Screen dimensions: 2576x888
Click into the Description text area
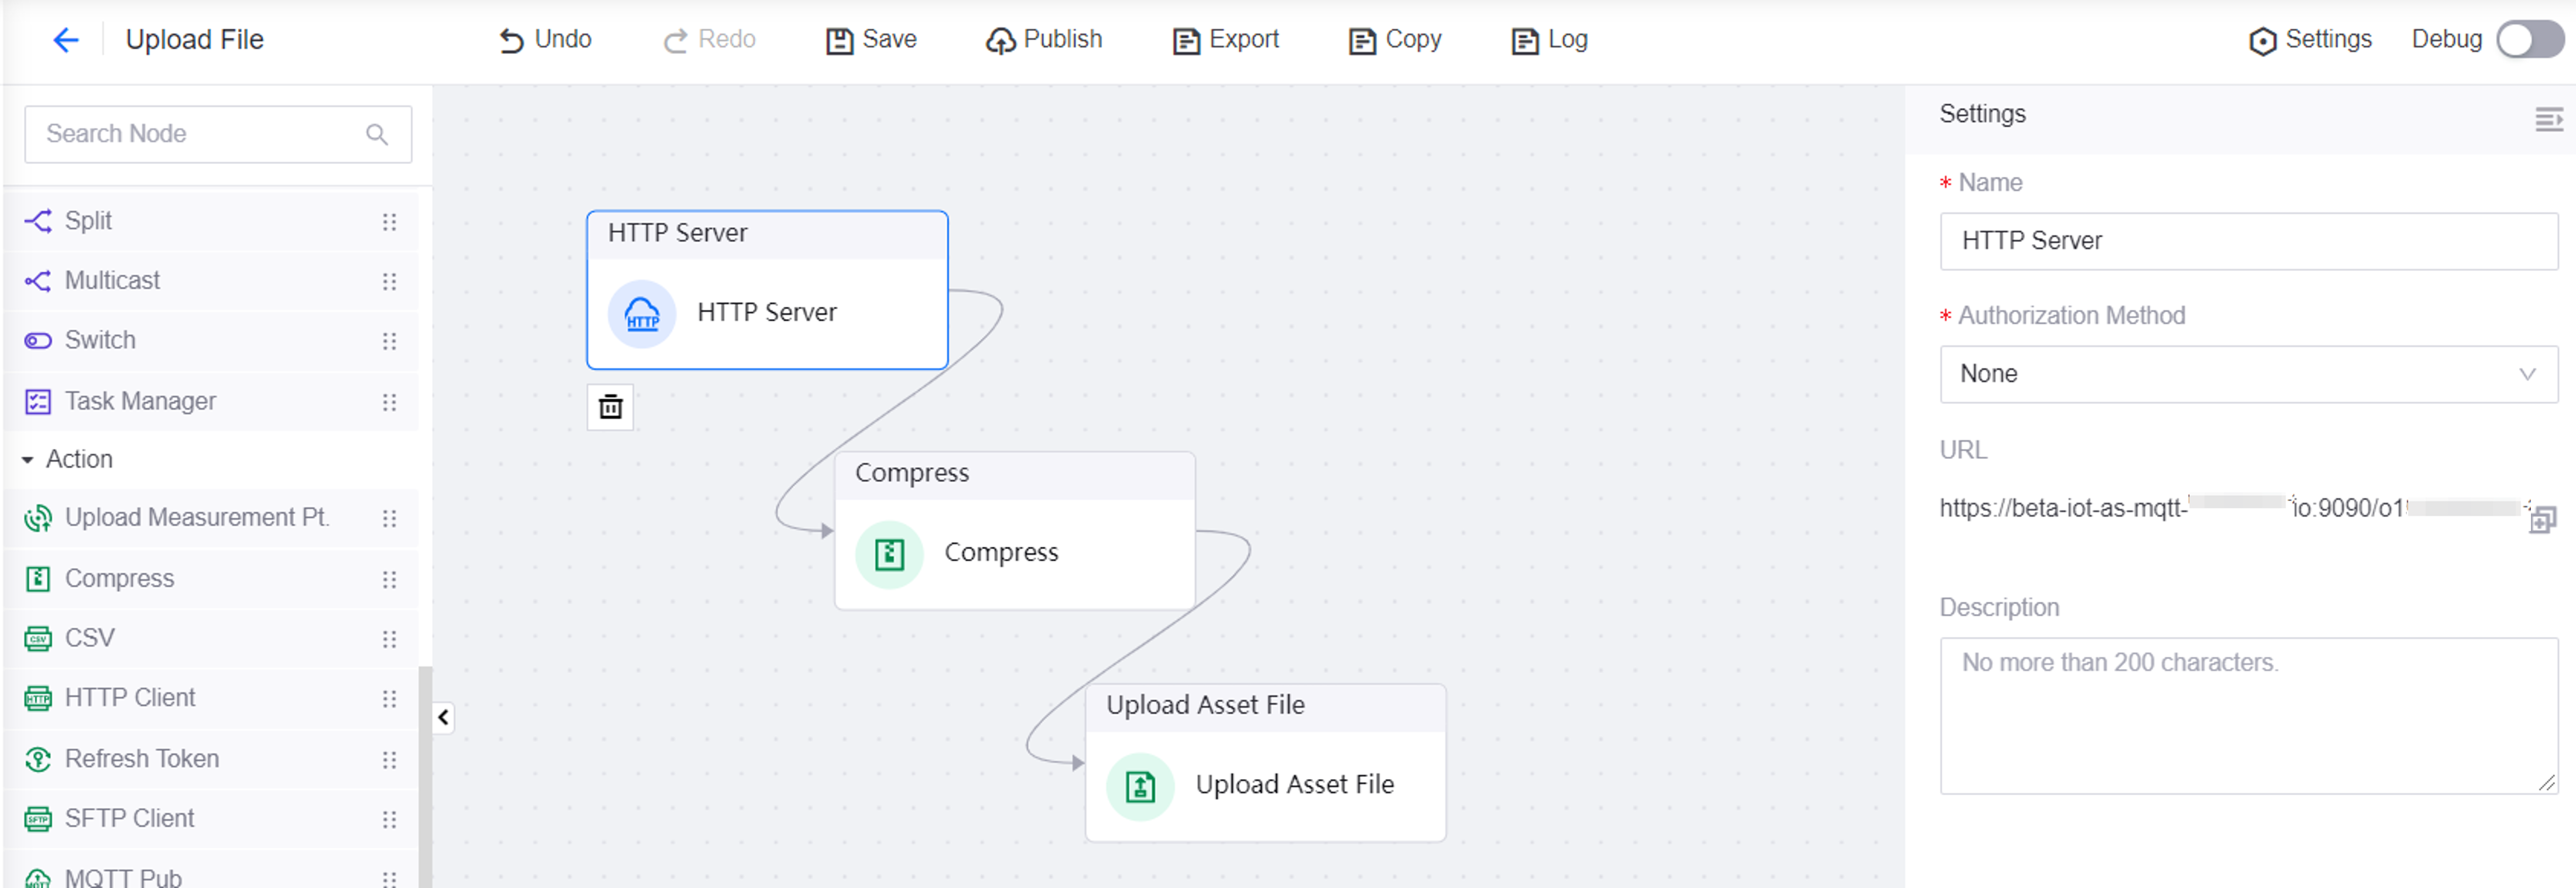coord(2247,715)
